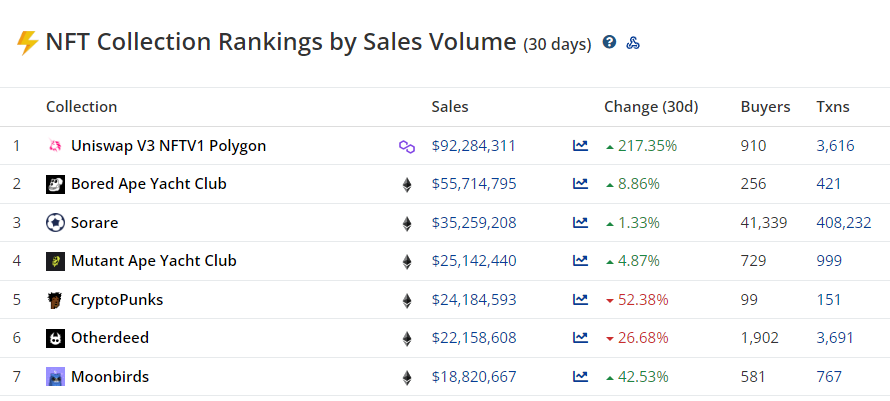This screenshot has height=401, width=890.
Task: Click the Mutant Ape Yacht Club logo
Action: point(56,262)
